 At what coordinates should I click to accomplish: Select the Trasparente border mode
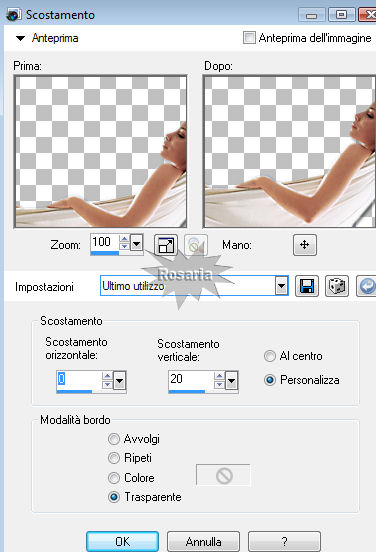[114, 497]
